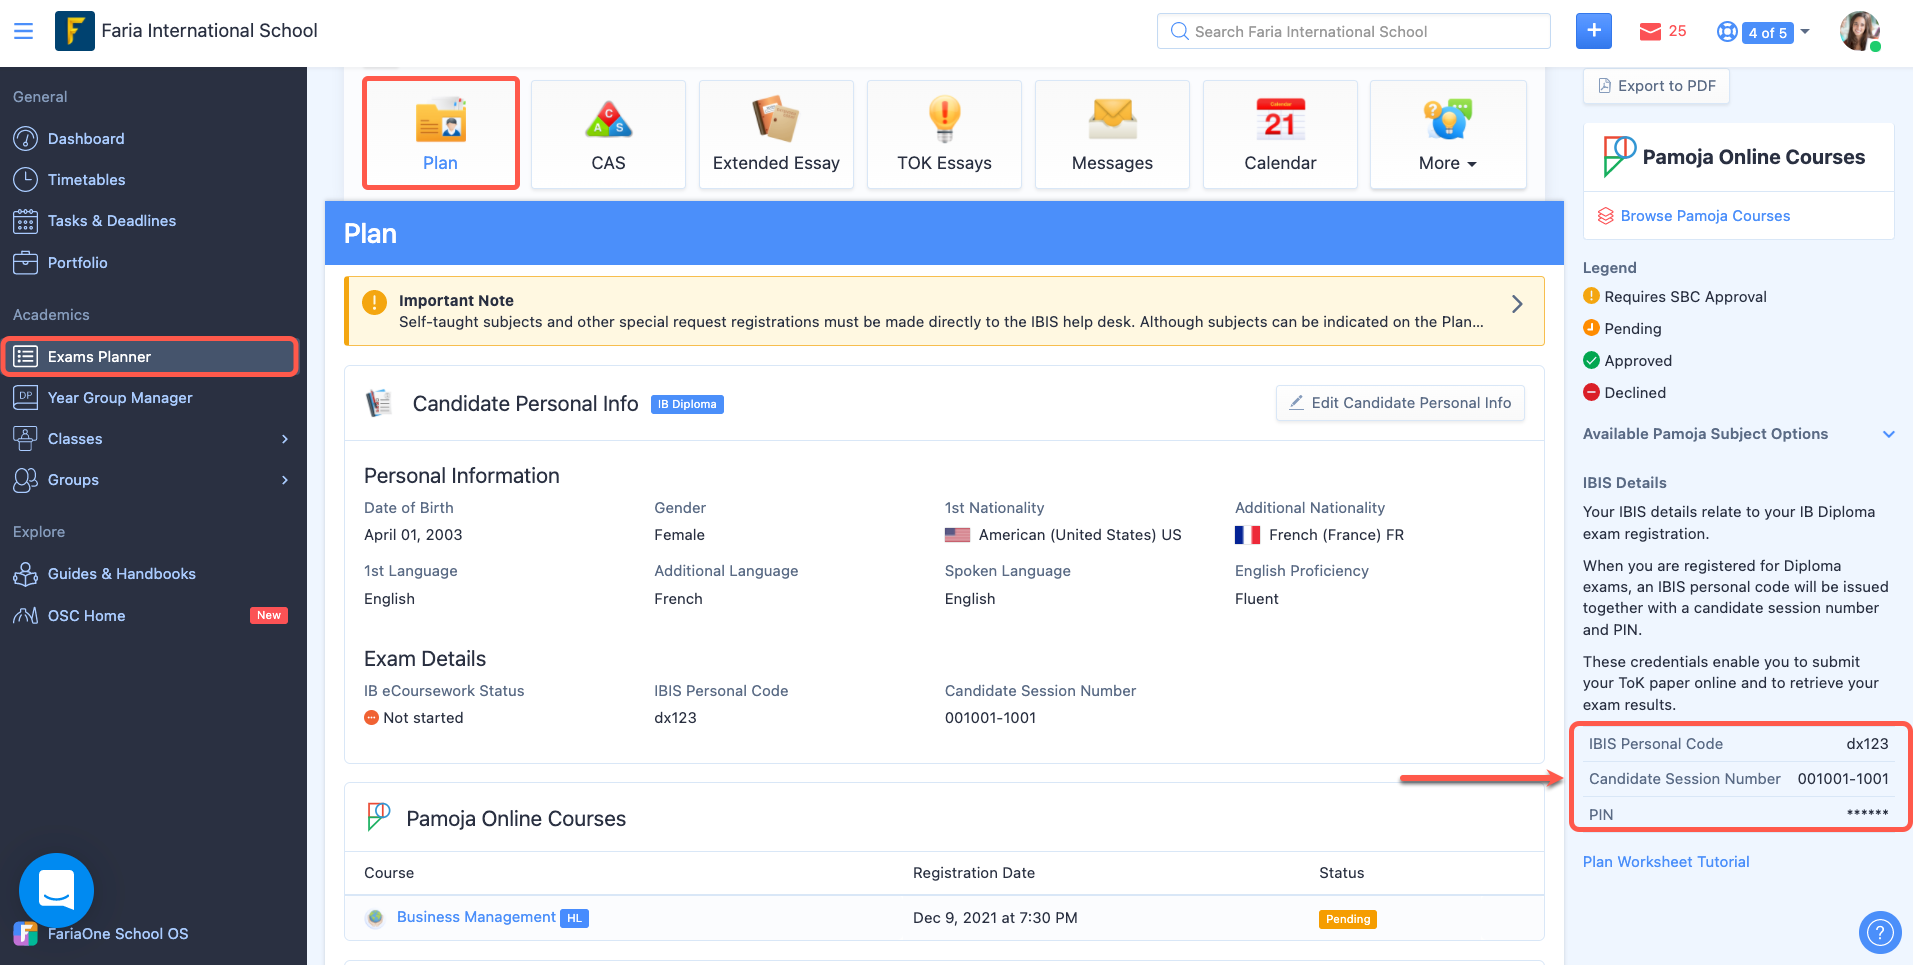1913x965 pixels.
Task: Open the Calendar tab
Action: 1280,134
